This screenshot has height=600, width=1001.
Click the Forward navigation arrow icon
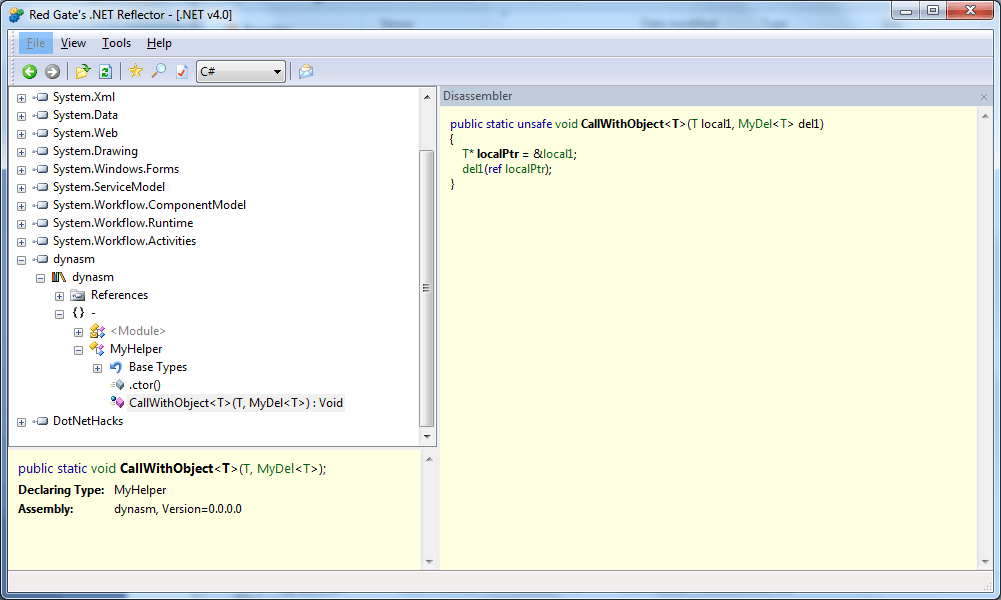52,71
